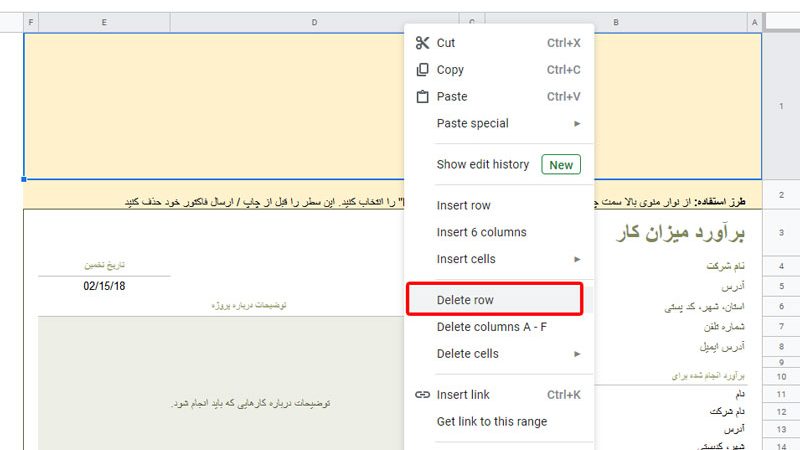Click the Cut scissors icon
The image size is (800, 450).
422,43
